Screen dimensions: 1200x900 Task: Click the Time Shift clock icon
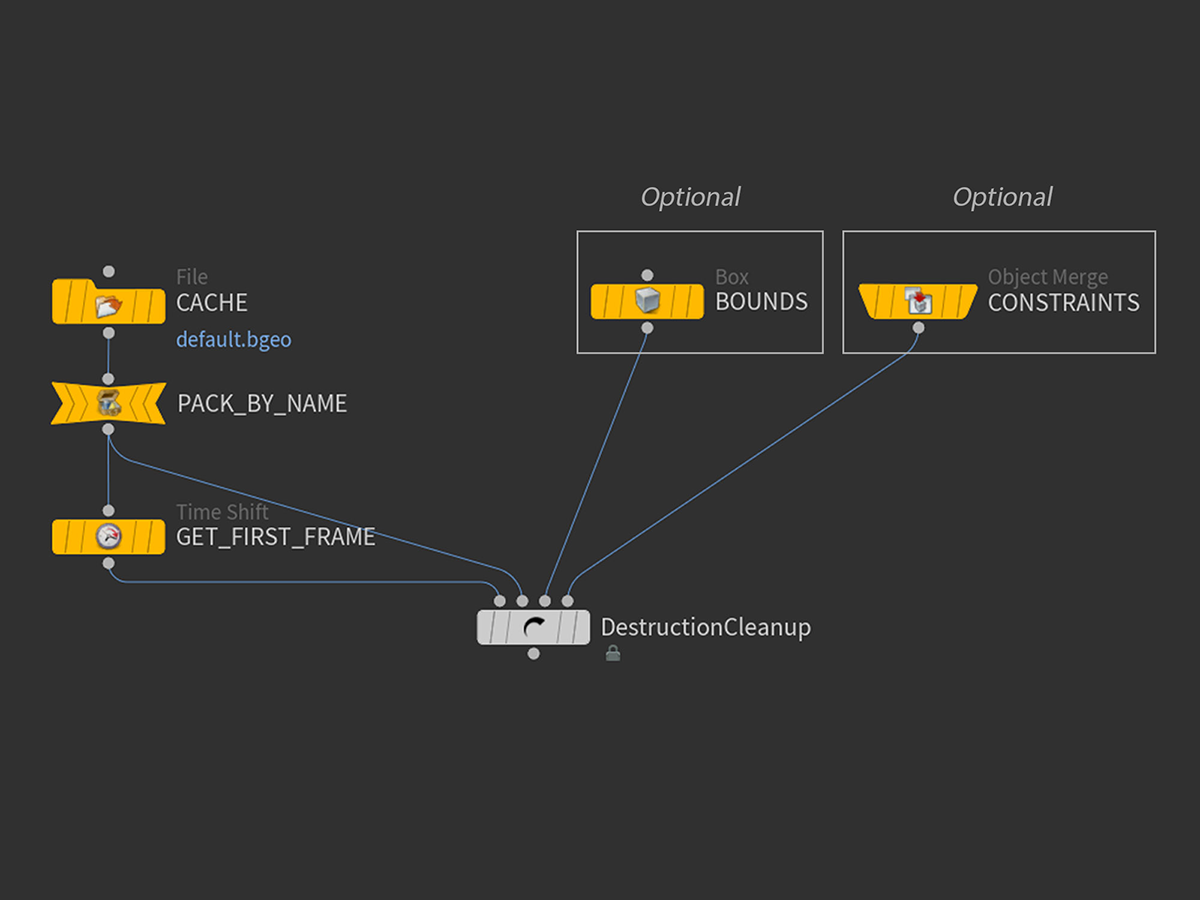pos(108,537)
